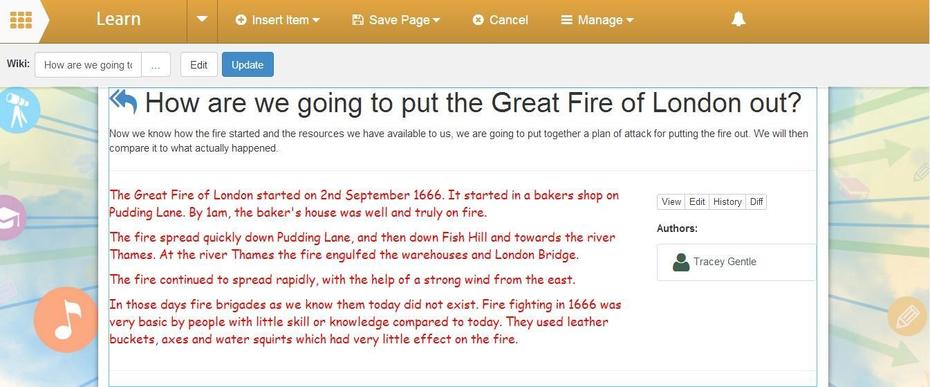This screenshot has height=387, width=930.
Task: Click the Wiki name input field
Action: pyautogui.click(x=88, y=65)
